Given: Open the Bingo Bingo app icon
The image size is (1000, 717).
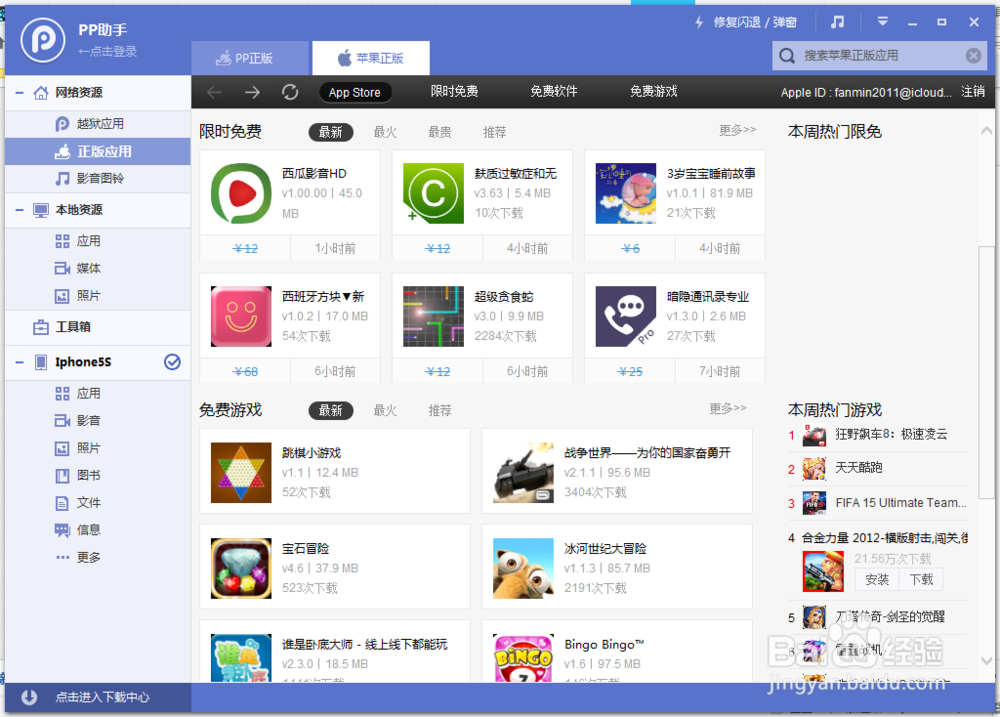Looking at the screenshot, I should [524, 658].
